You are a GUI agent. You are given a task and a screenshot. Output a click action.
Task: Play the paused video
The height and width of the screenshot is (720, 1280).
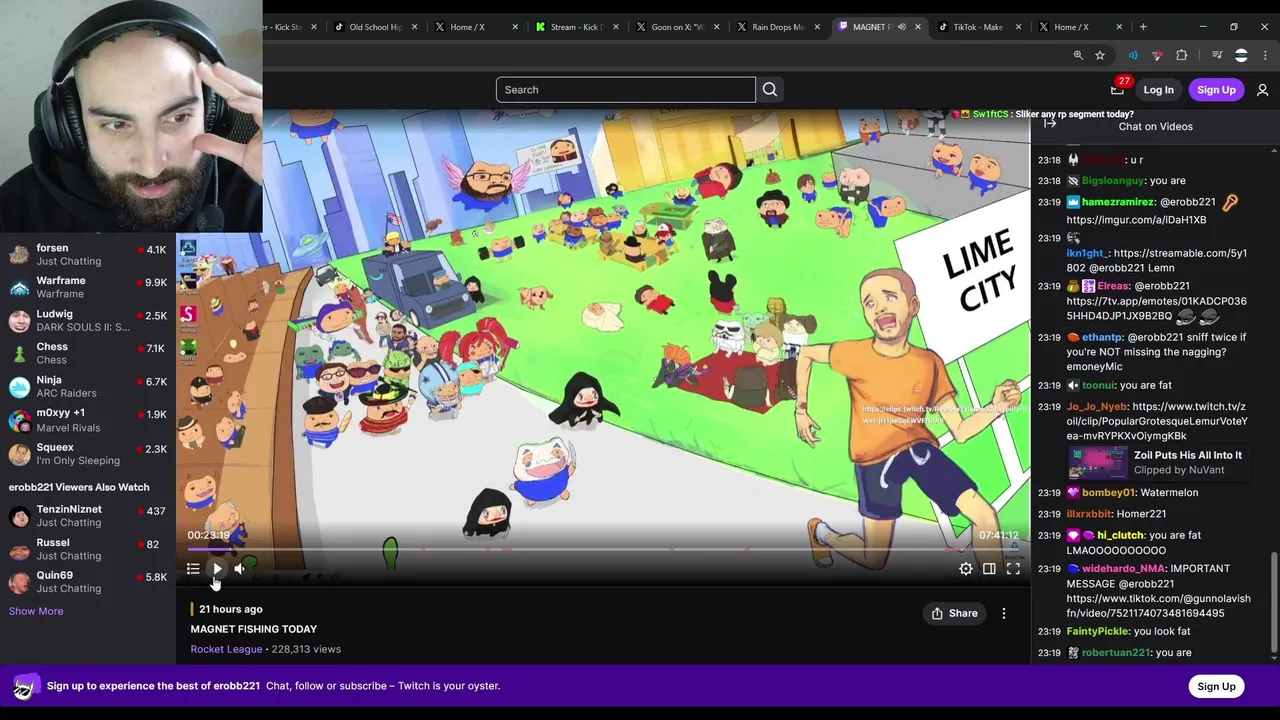point(217,569)
